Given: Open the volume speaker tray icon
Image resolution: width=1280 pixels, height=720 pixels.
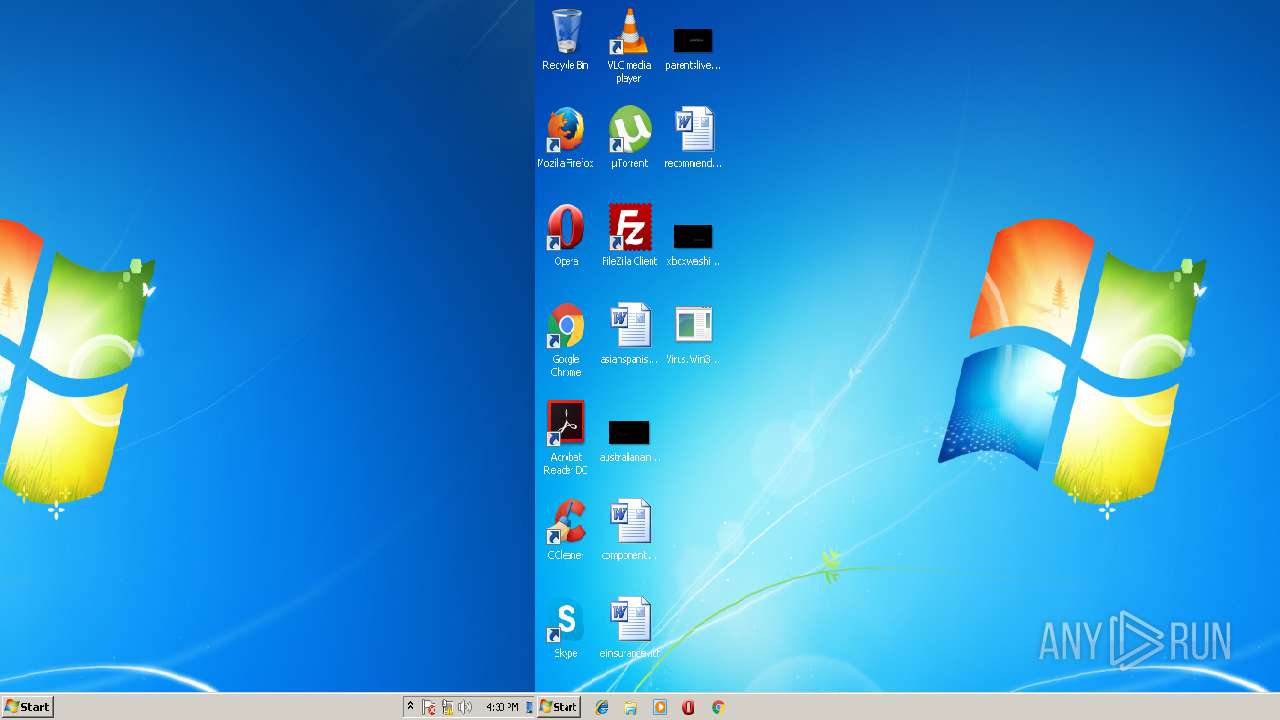Looking at the screenshot, I should [x=465, y=707].
